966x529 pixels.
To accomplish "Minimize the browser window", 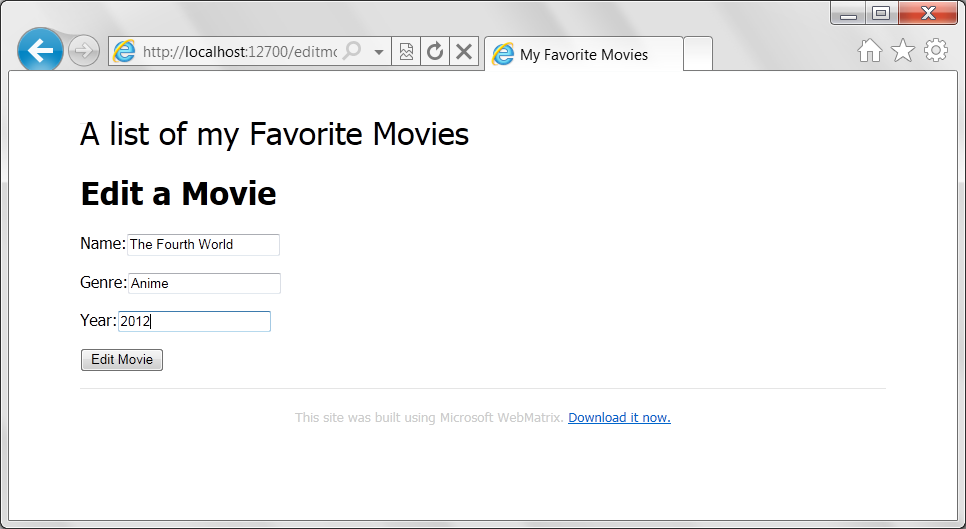I will (848, 14).
